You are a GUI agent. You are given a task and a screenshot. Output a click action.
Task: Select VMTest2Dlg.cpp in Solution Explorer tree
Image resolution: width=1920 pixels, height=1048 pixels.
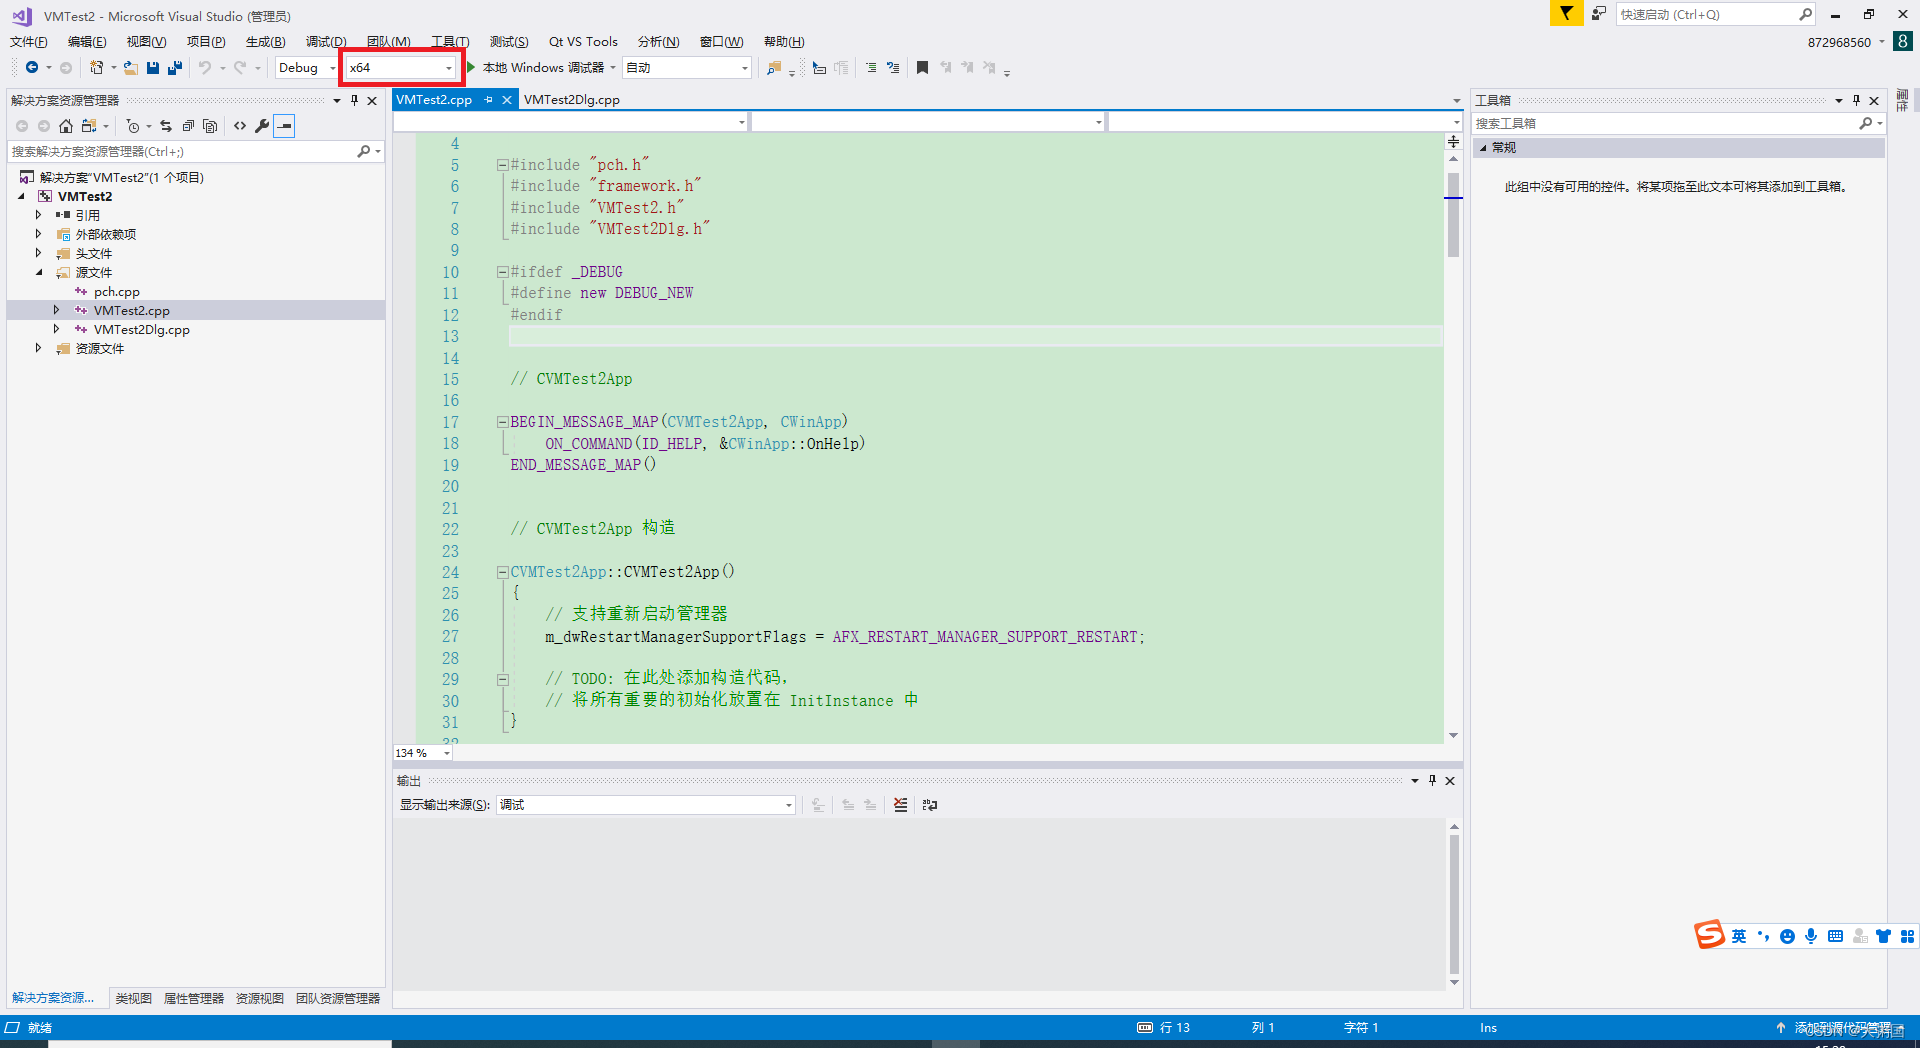point(142,330)
